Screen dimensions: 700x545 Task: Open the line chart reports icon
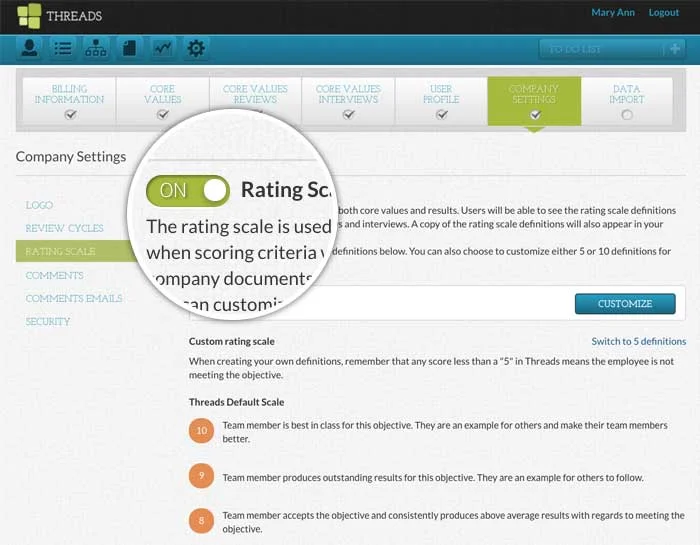(162, 48)
